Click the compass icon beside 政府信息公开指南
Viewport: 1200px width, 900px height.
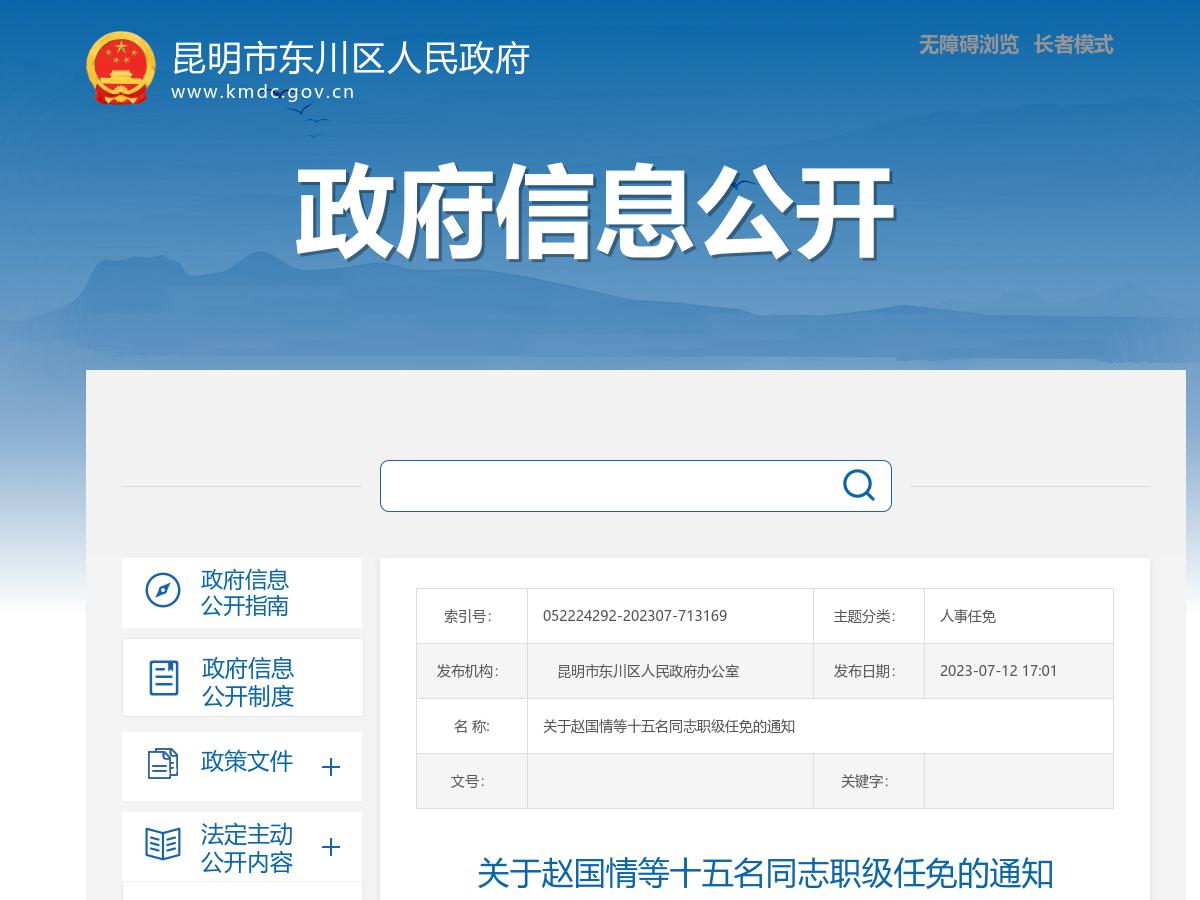point(163,590)
